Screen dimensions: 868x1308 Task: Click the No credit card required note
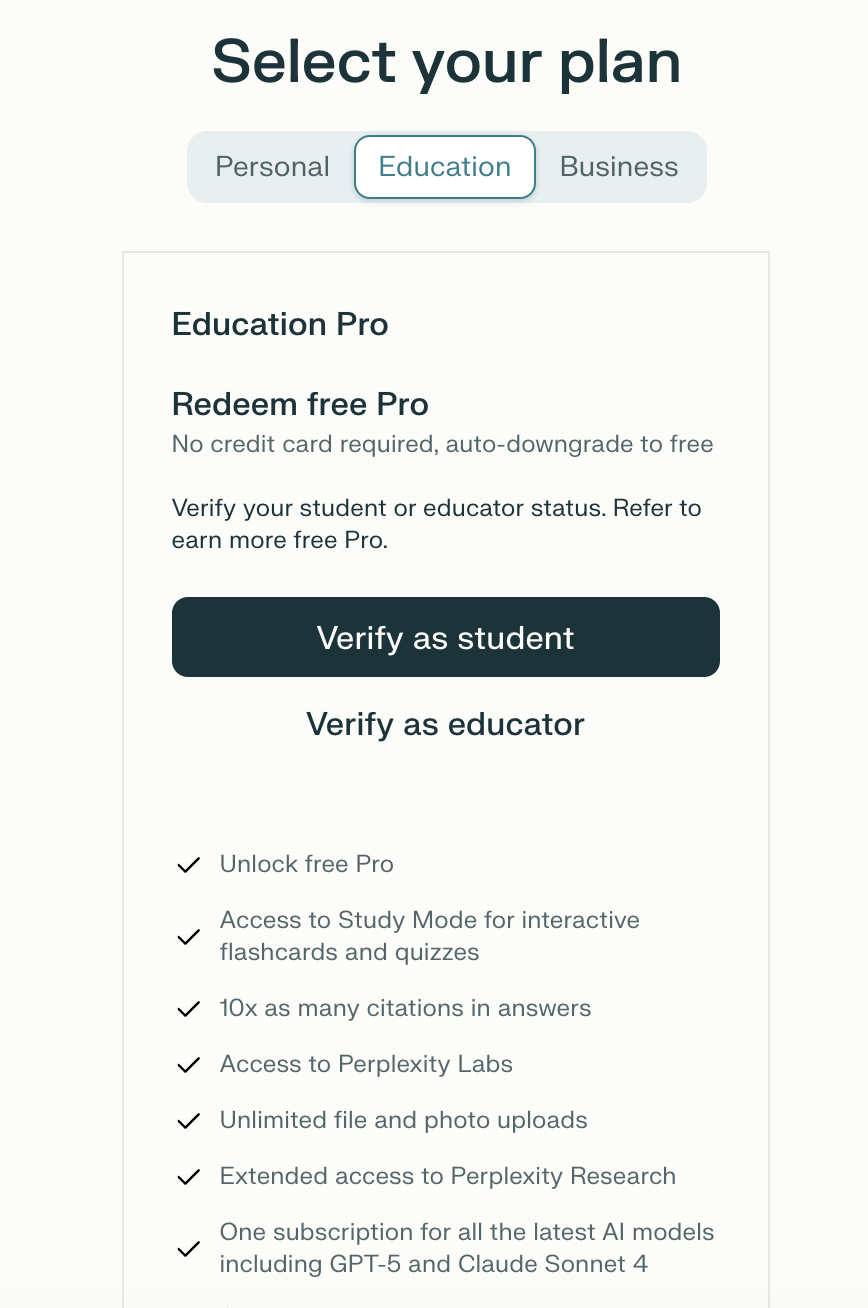tap(442, 444)
